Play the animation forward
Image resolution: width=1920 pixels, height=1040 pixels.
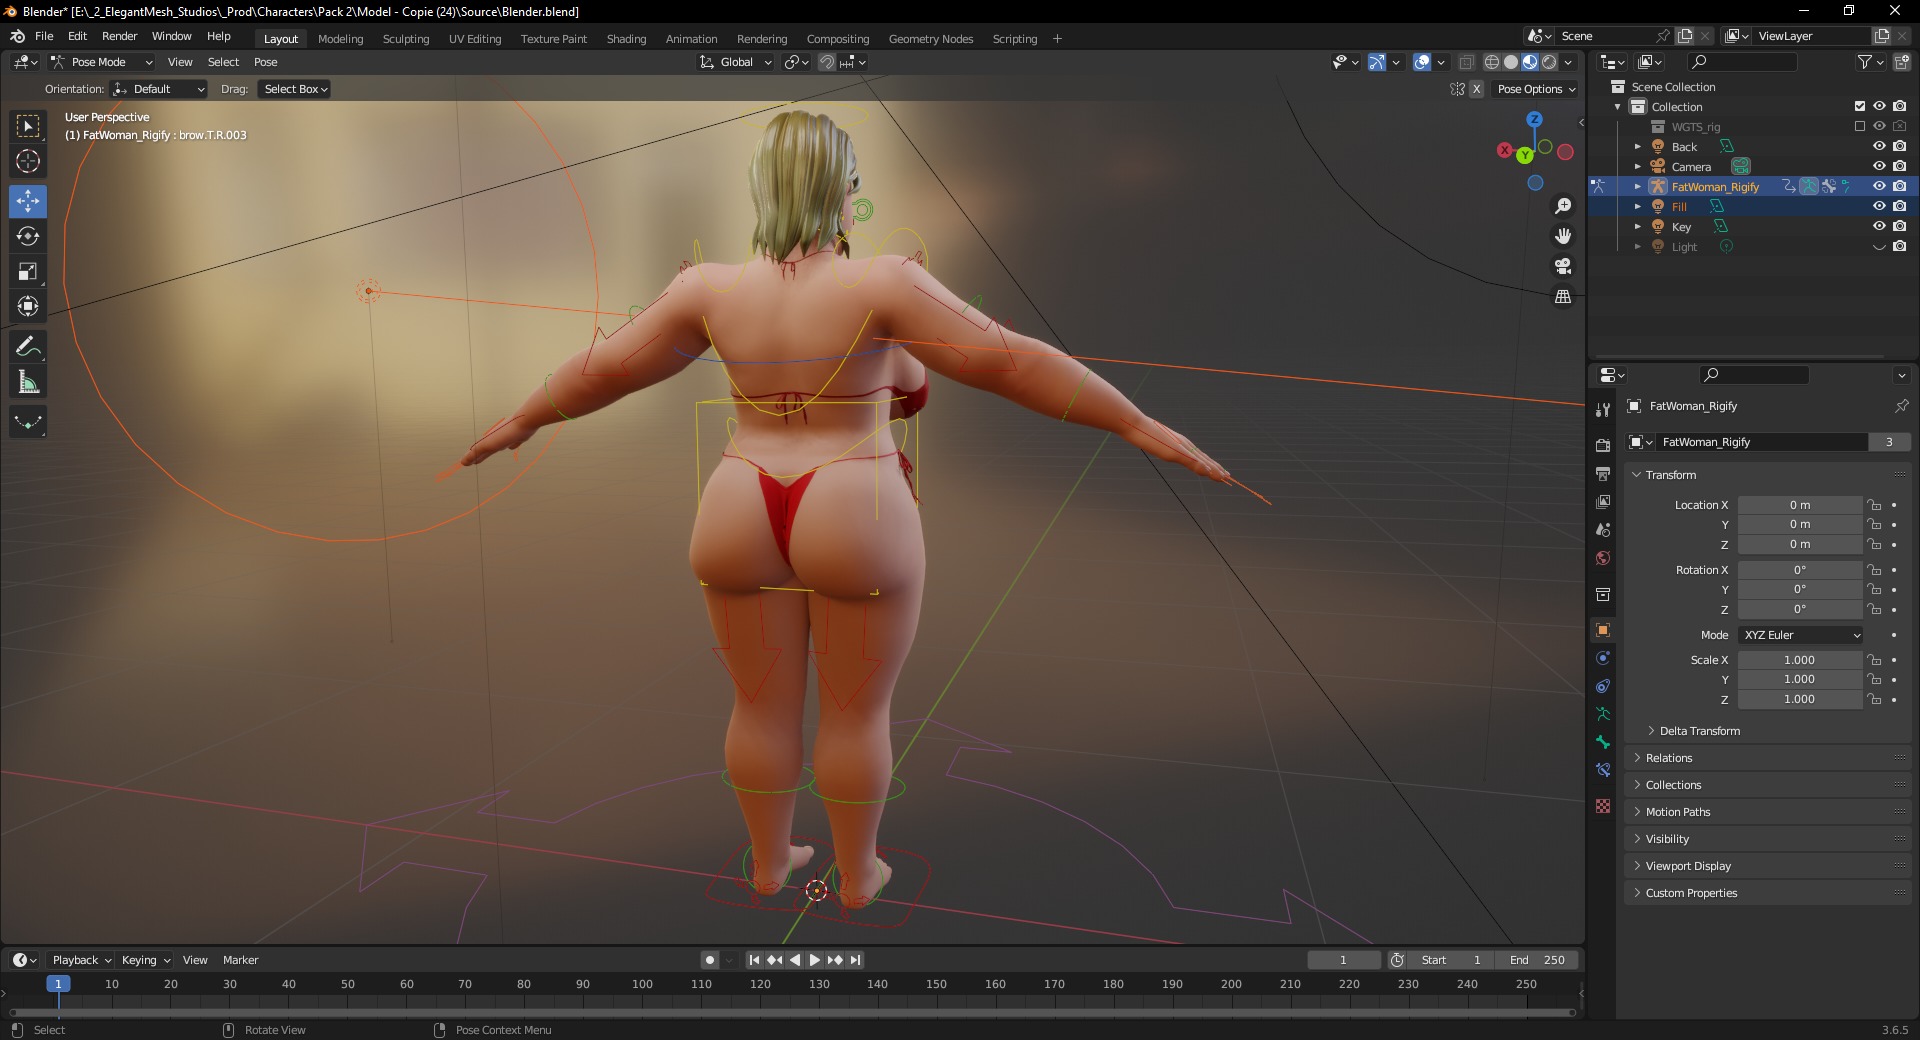pyautogui.click(x=815, y=960)
